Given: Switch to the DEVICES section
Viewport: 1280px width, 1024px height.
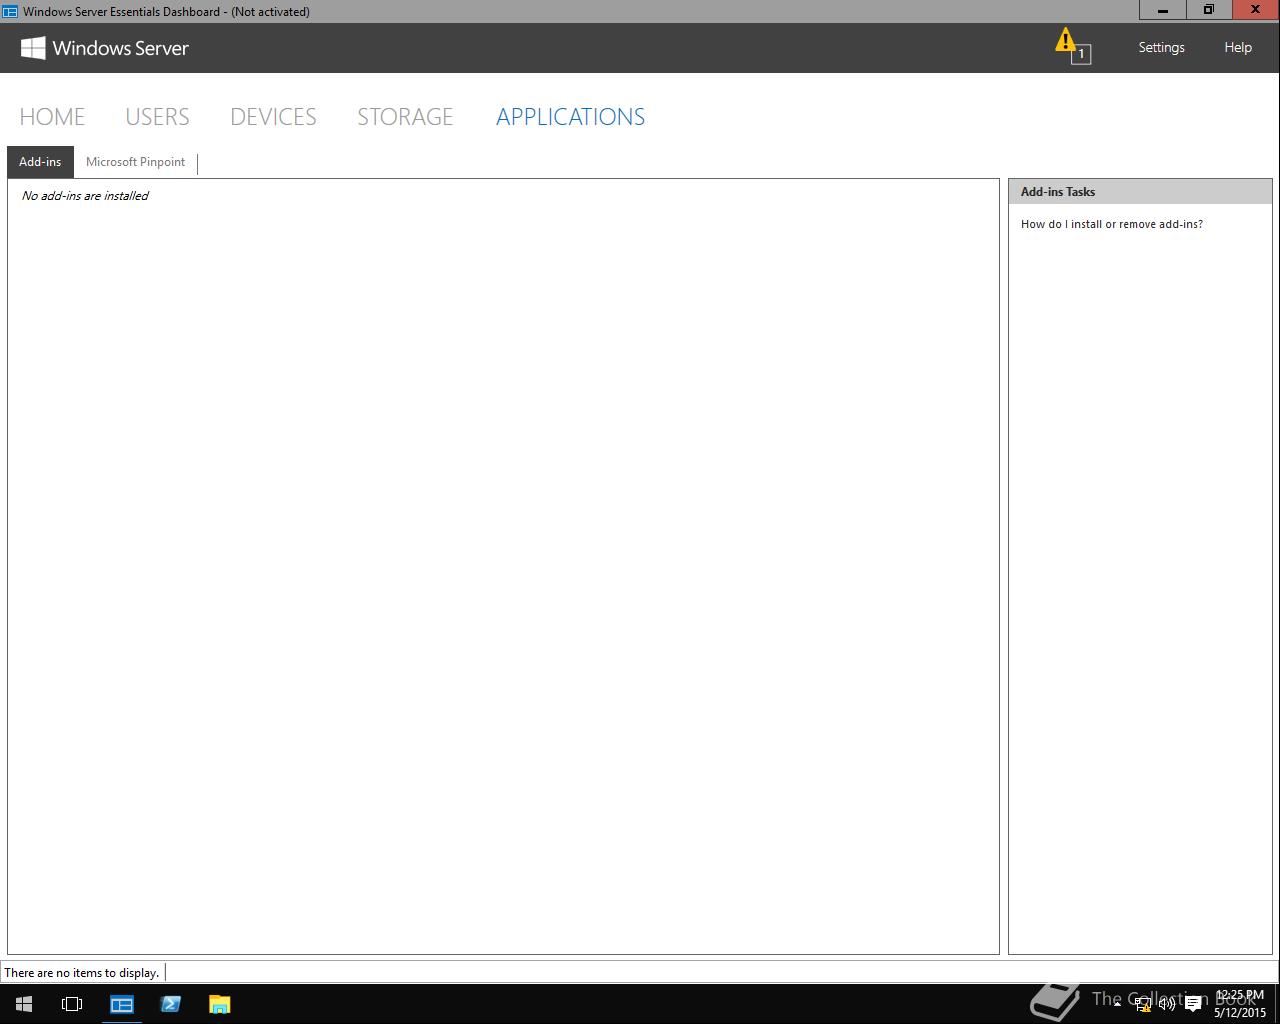Looking at the screenshot, I should [x=273, y=117].
